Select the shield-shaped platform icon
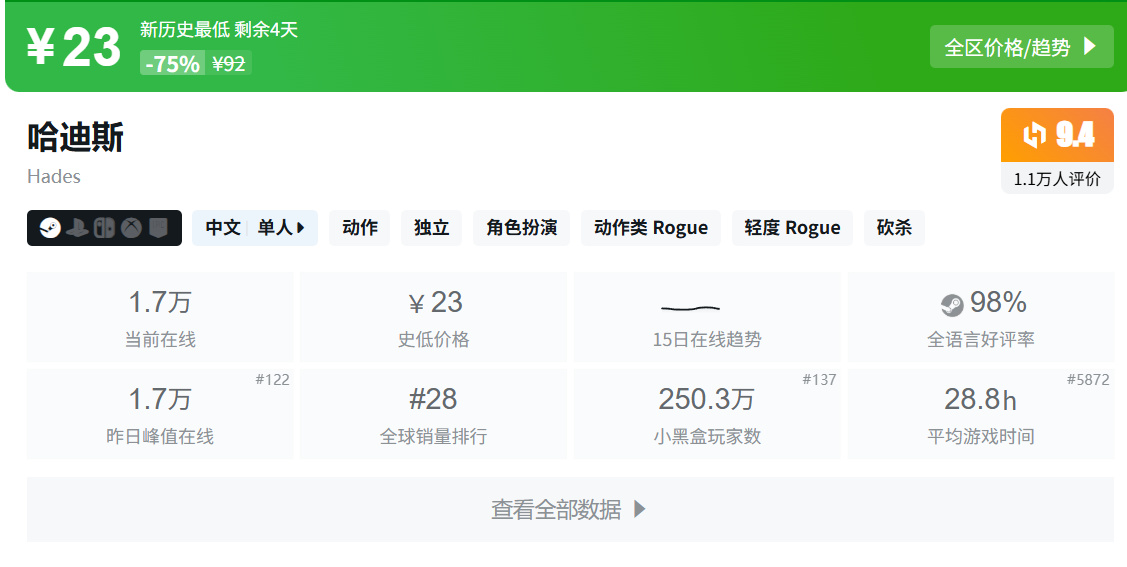The height and width of the screenshot is (567, 1127). point(158,229)
